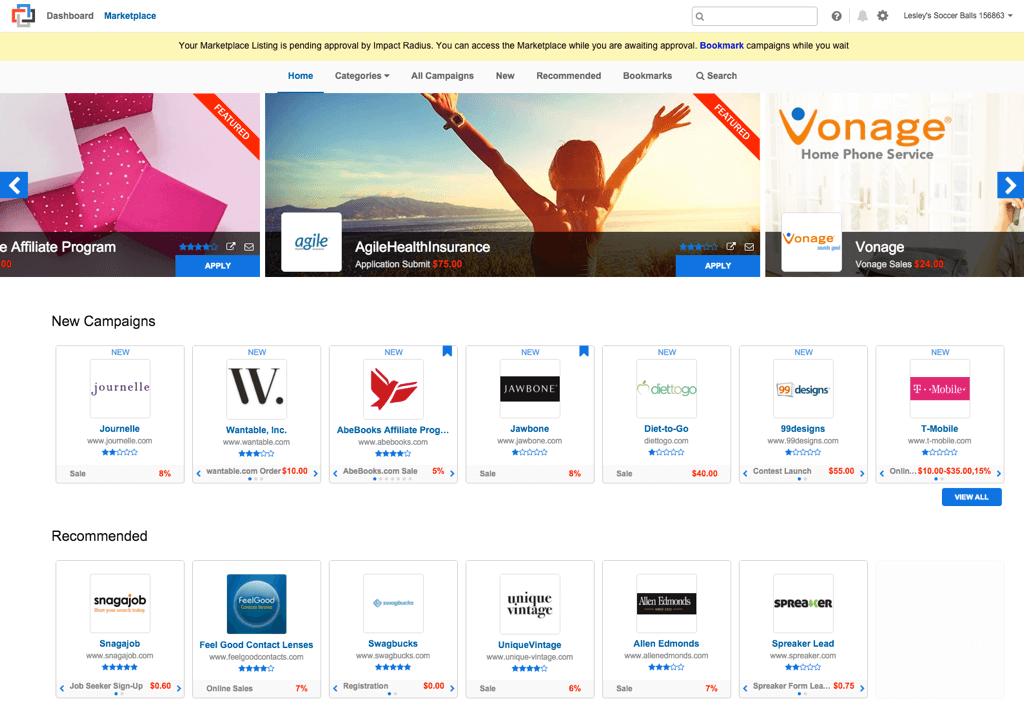Viewport: 1024px width, 714px height.
Task: Show next payout on Wantable card
Action: (x=316, y=473)
